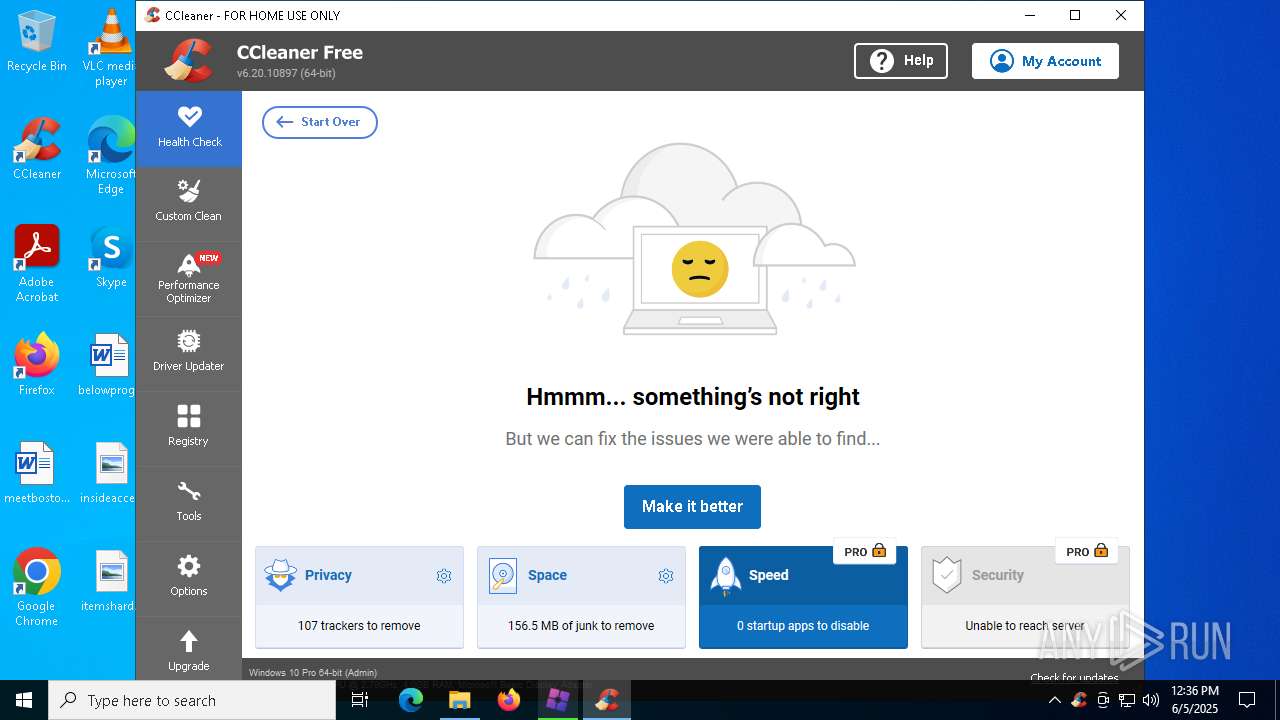Open Space settings gear icon
This screenshot has width=1280, height=720.
coord(666,576)
